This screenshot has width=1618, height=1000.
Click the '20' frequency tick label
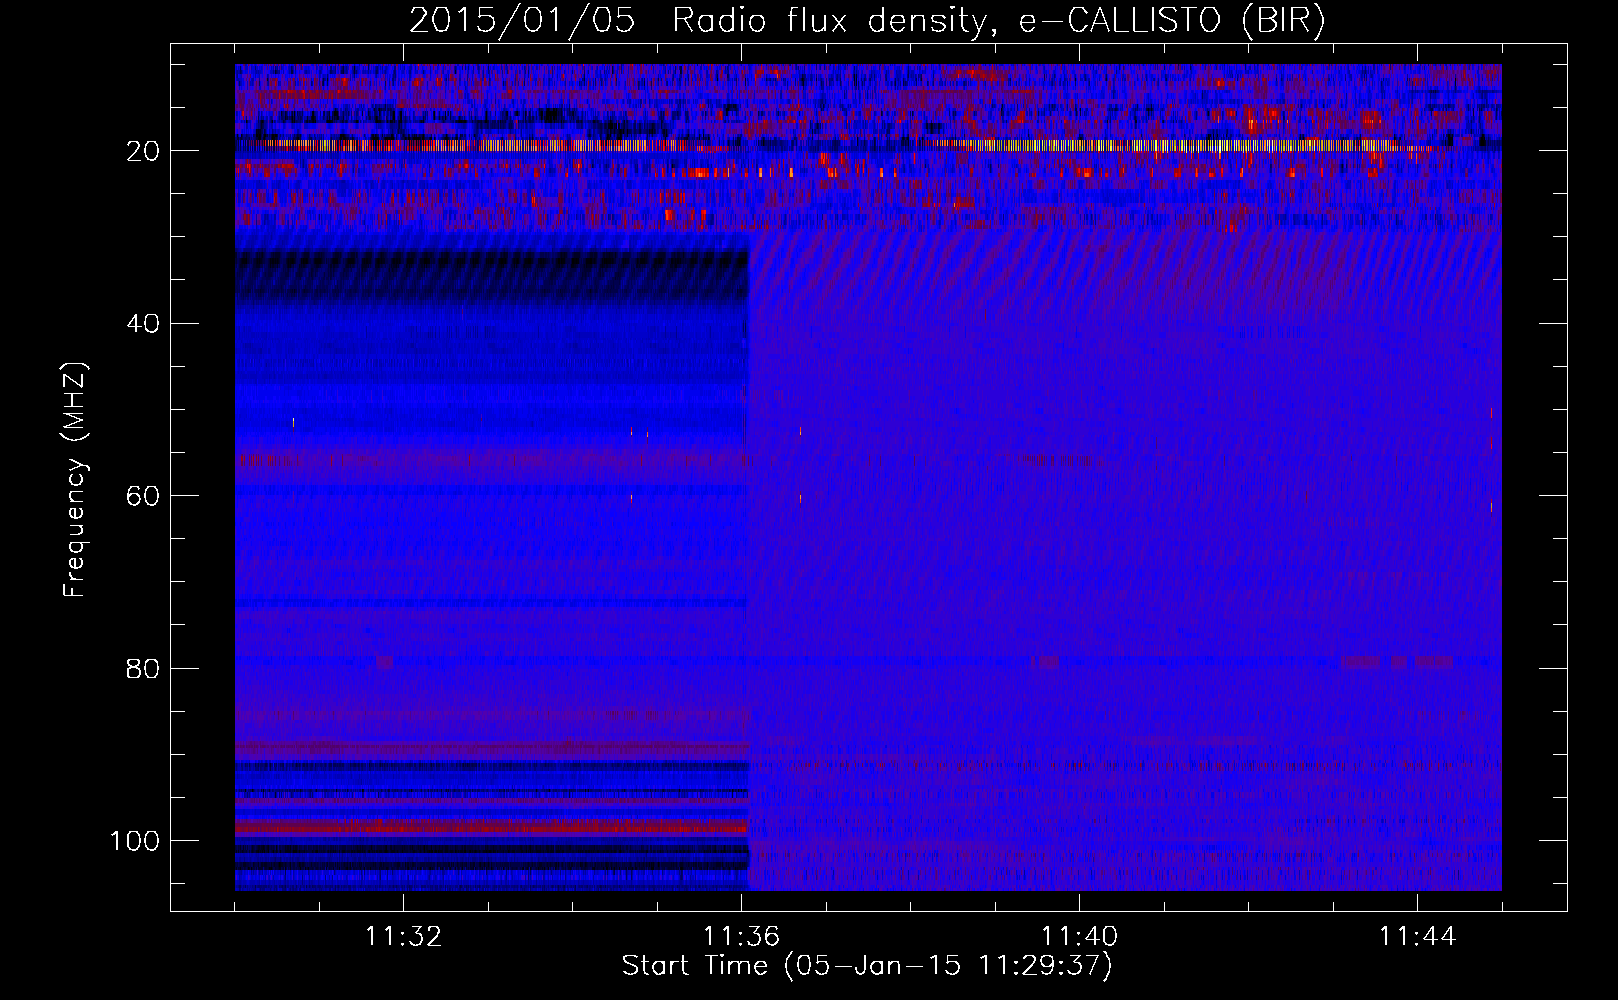click(143, 151)
